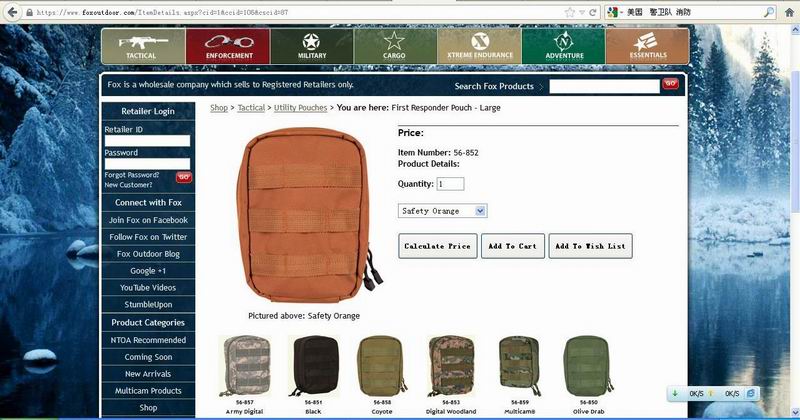Open search engine selector dropdown
Viewport: 800px width, 420px height.
(x=615, y=12)
